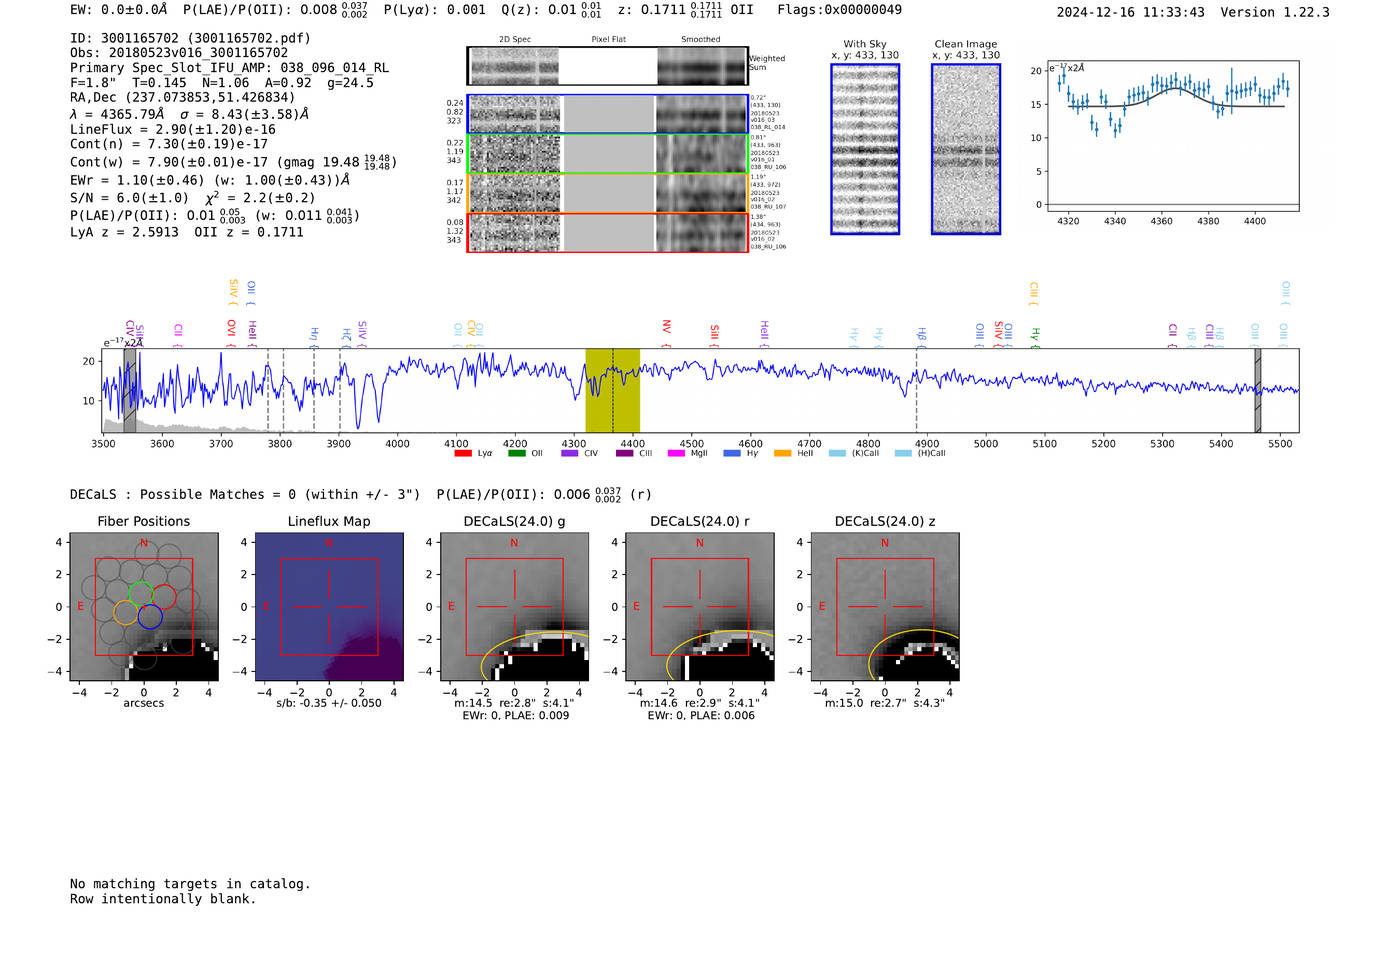Open the Fiber Positions image
The image size is (1400, 953).
point(144,607)
